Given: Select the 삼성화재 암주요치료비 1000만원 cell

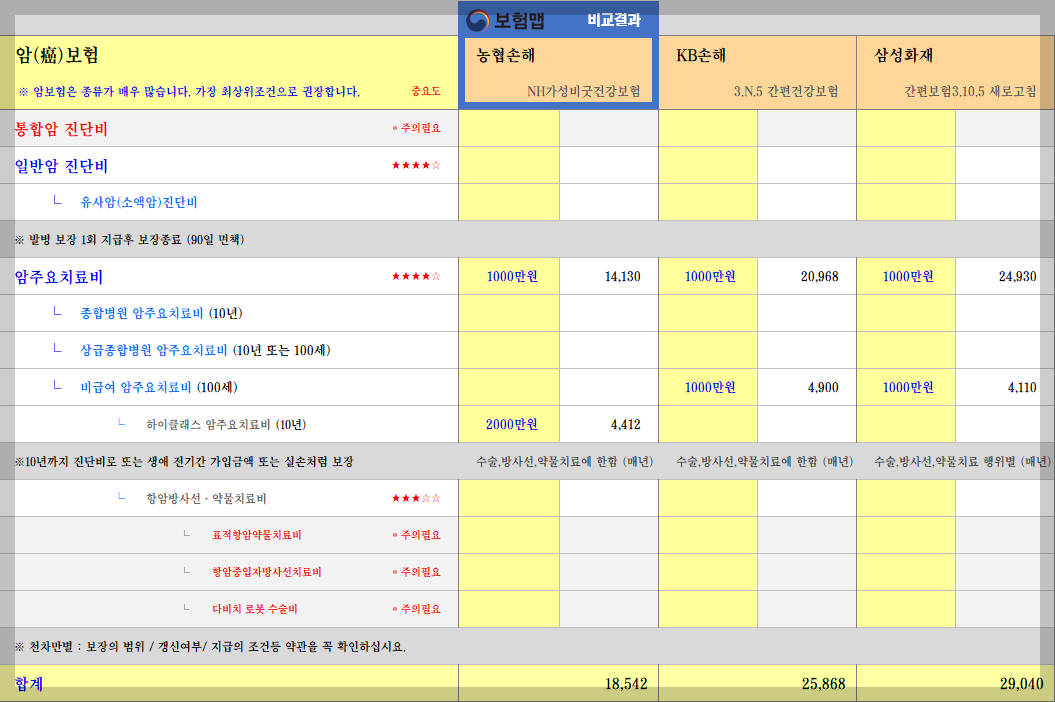Looking at the screenshot, I should click(x=906, y=276).
